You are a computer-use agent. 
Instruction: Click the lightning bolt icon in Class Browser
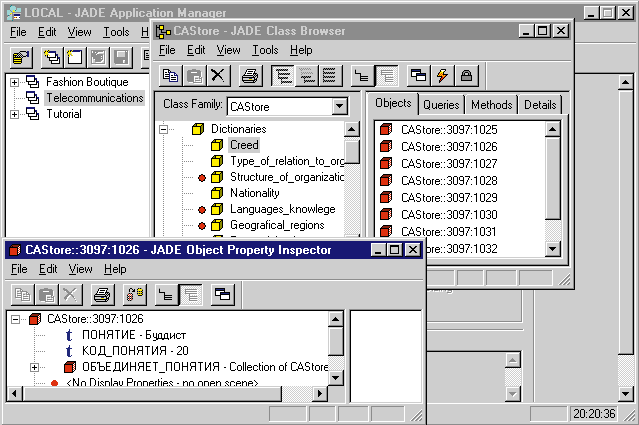click(442, 76)
